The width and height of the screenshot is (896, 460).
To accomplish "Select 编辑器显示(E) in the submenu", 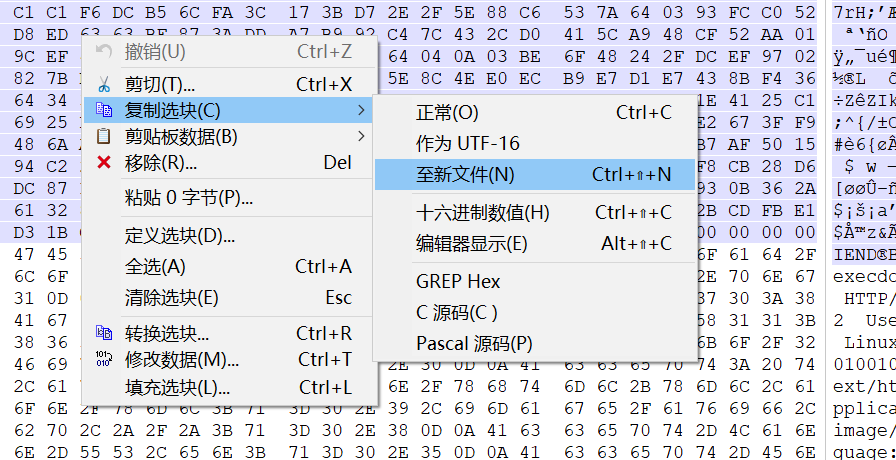I will (x=472, y=243).
